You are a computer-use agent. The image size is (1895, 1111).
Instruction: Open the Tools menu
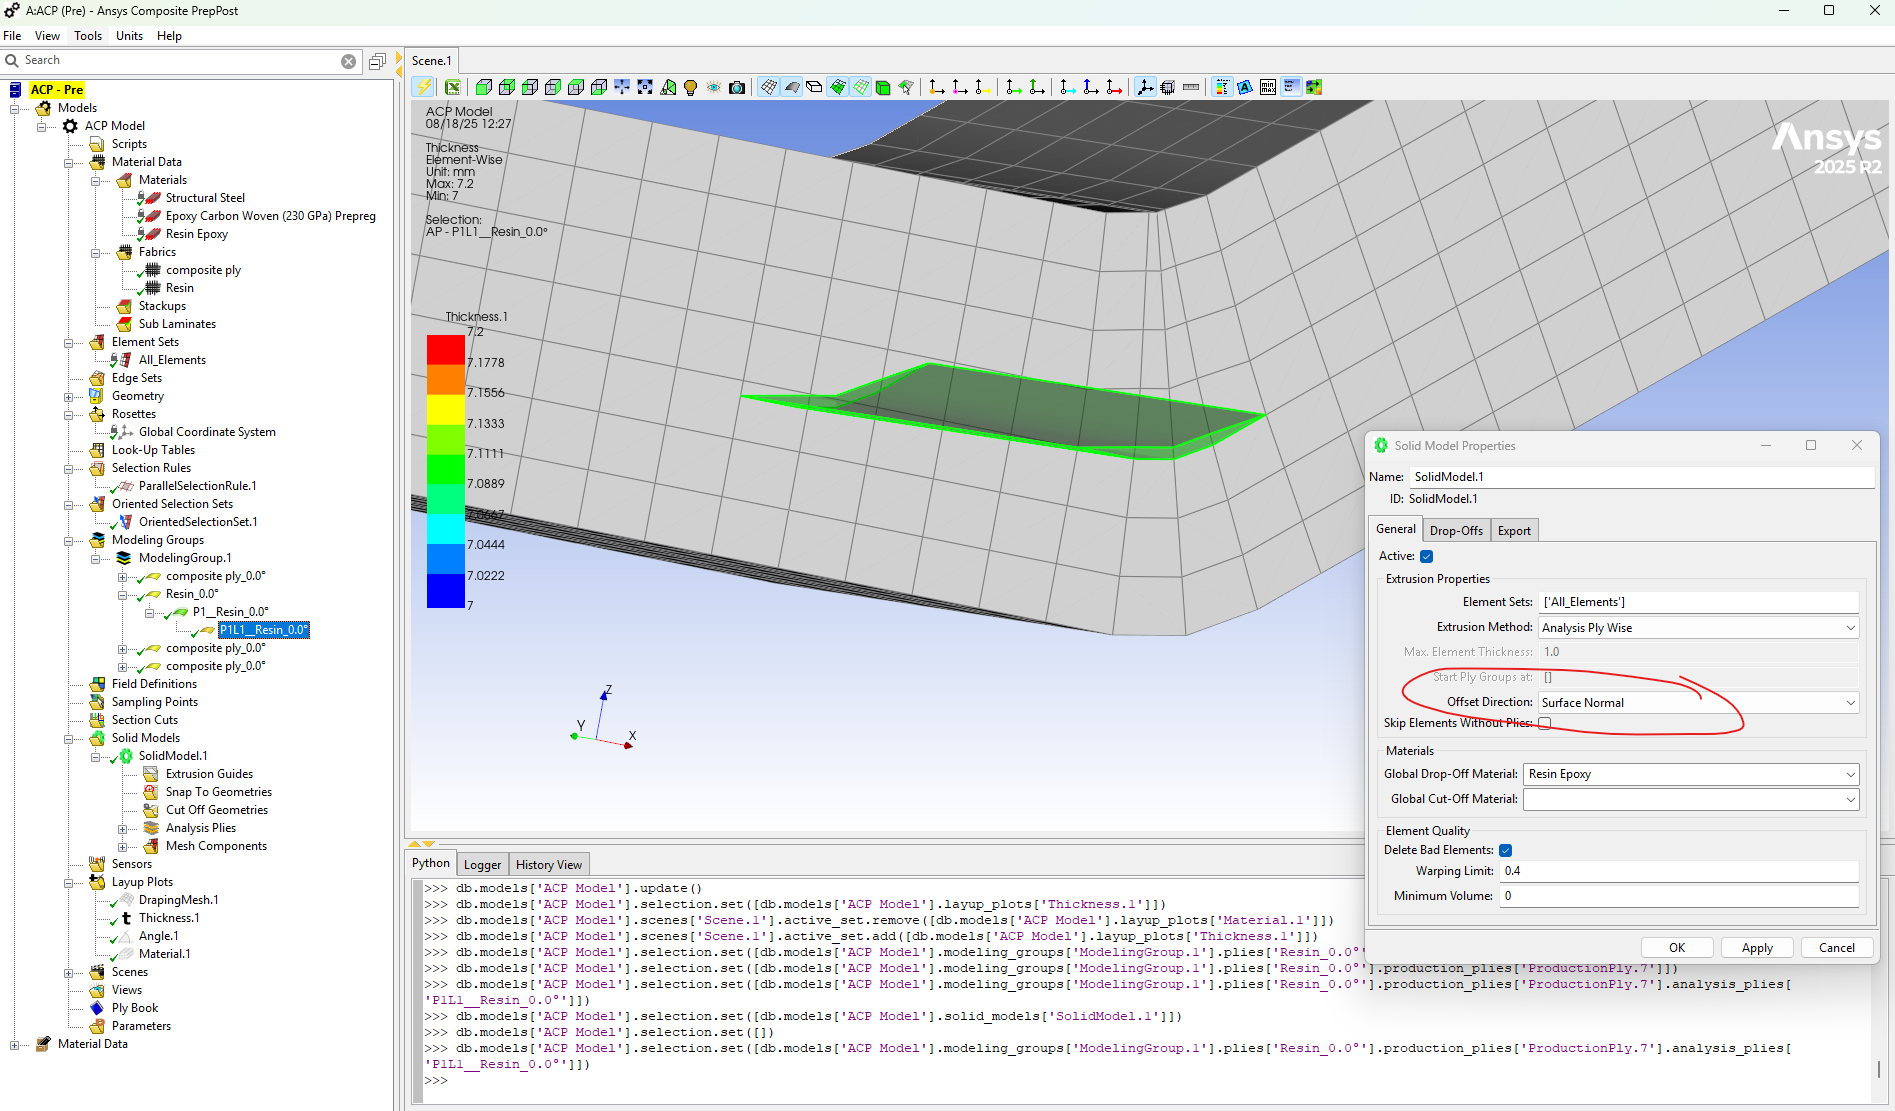tap(88, 36)
